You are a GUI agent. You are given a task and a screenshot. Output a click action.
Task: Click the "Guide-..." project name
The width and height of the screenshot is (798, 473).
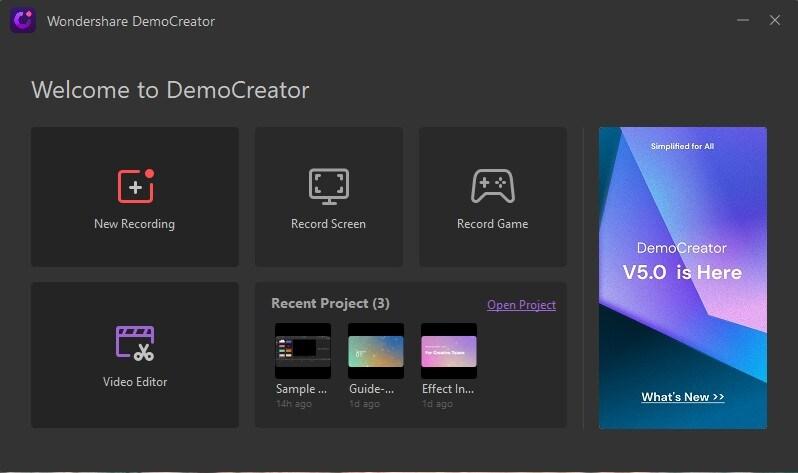372,389
